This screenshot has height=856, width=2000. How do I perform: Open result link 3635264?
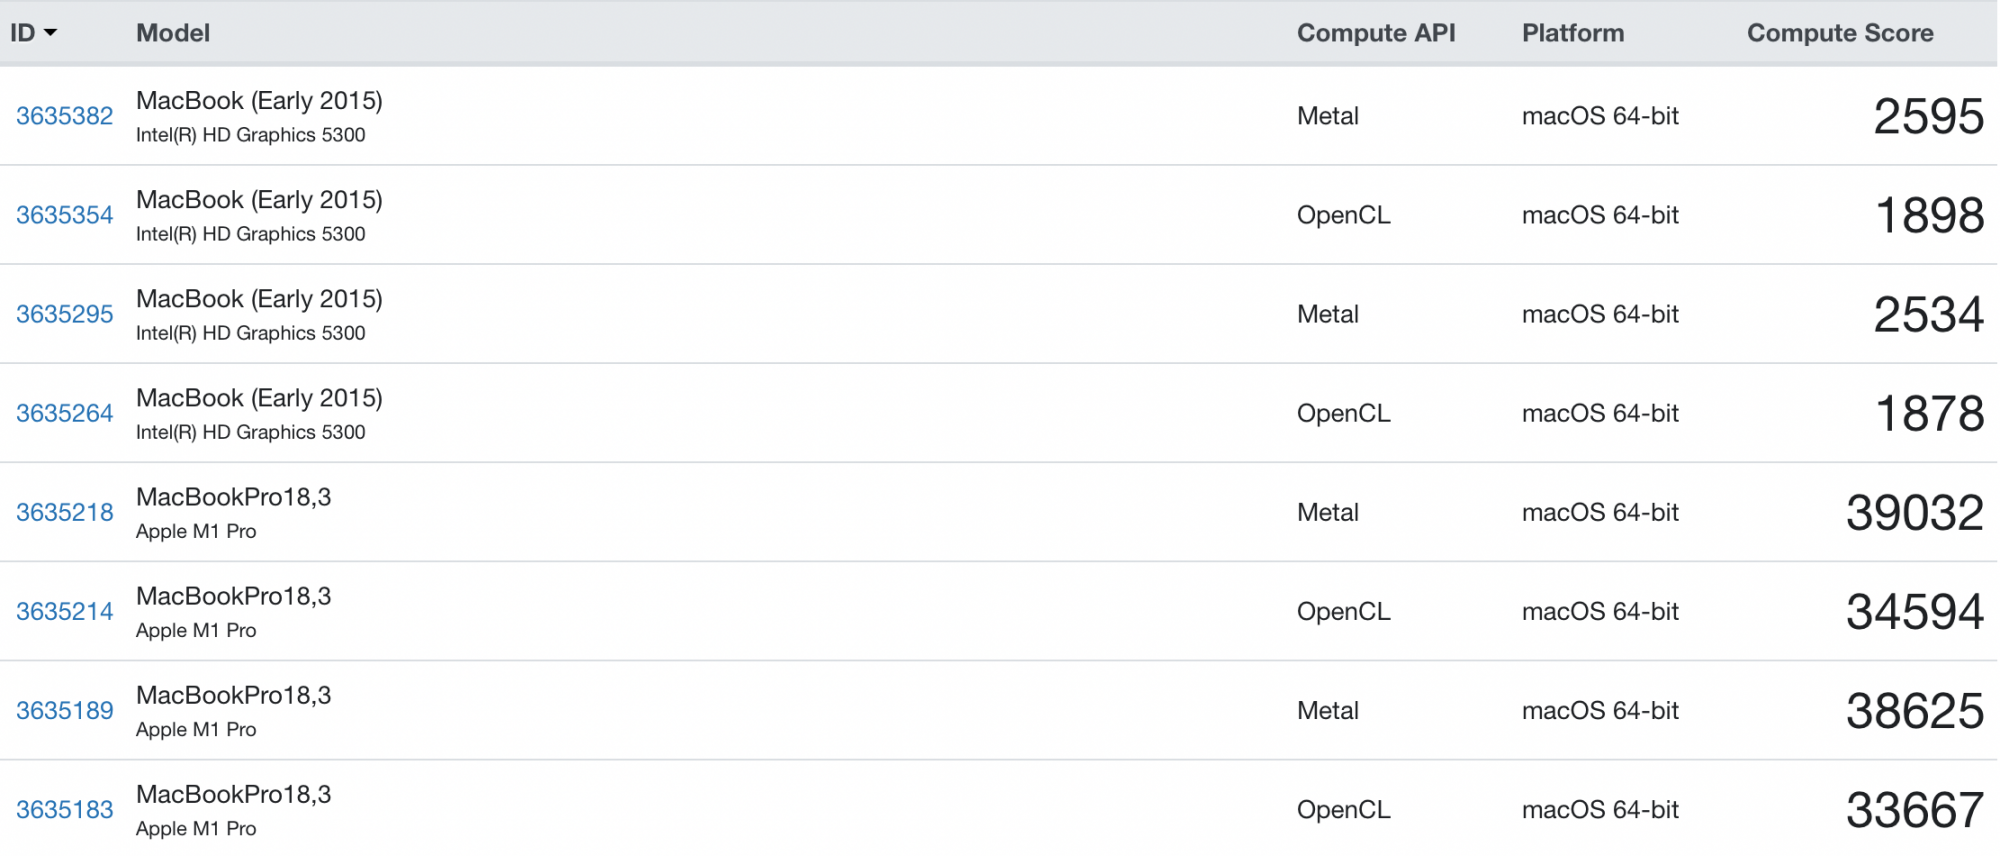65,413
